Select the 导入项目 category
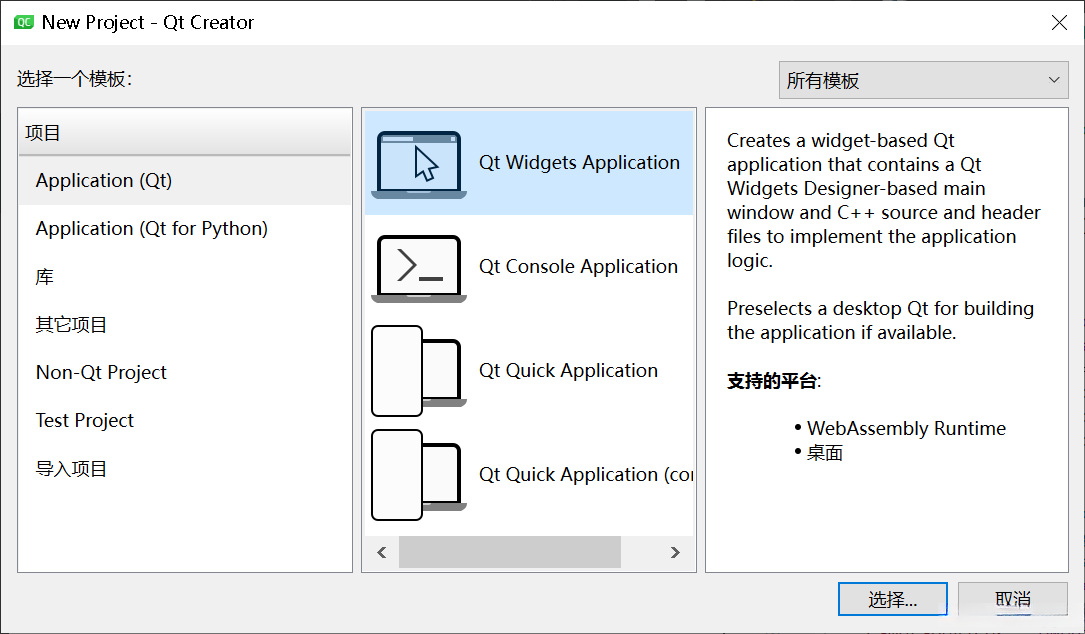This screenshot has width=1085, height=634. (x=185, y=469)
